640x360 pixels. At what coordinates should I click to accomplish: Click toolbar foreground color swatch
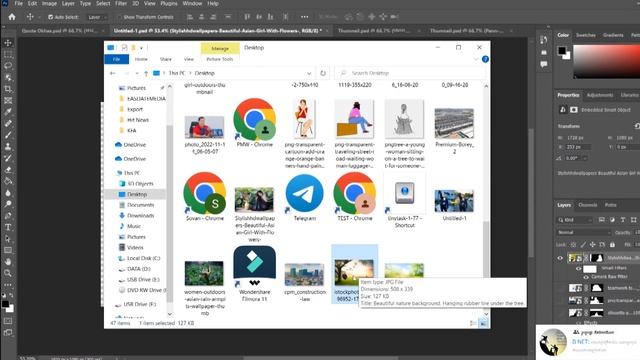coord(5,304)
